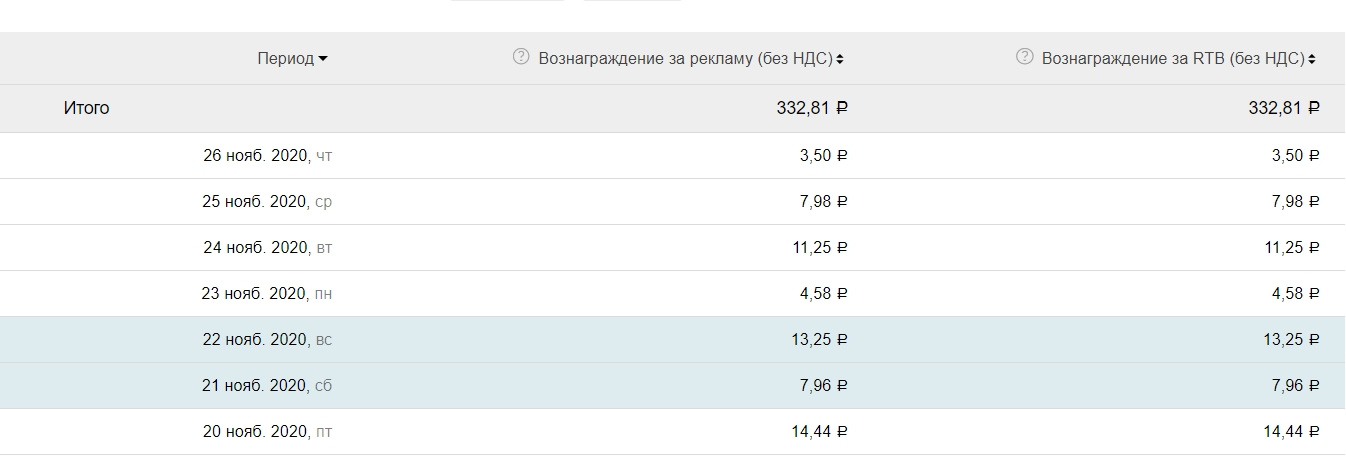Sort by Период column arrow
This screenshot has height=457, width=1346.
(x=323, y=59)
